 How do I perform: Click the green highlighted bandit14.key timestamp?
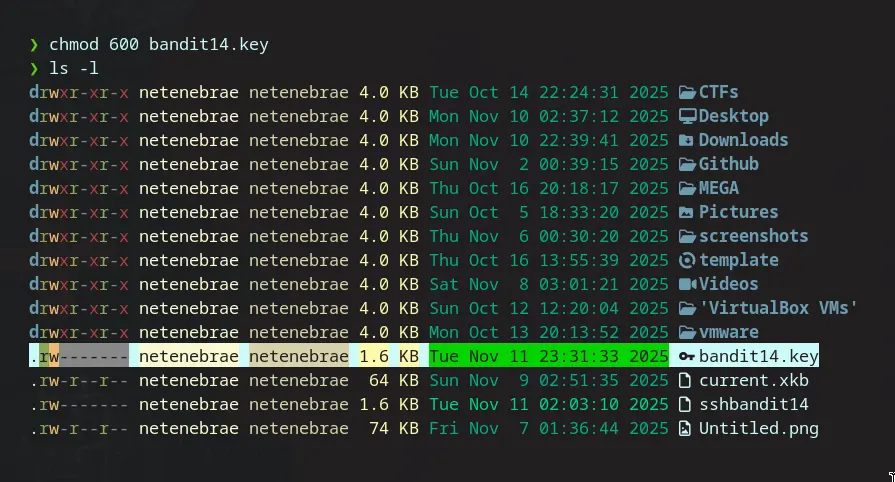click(x=548, y=356)
